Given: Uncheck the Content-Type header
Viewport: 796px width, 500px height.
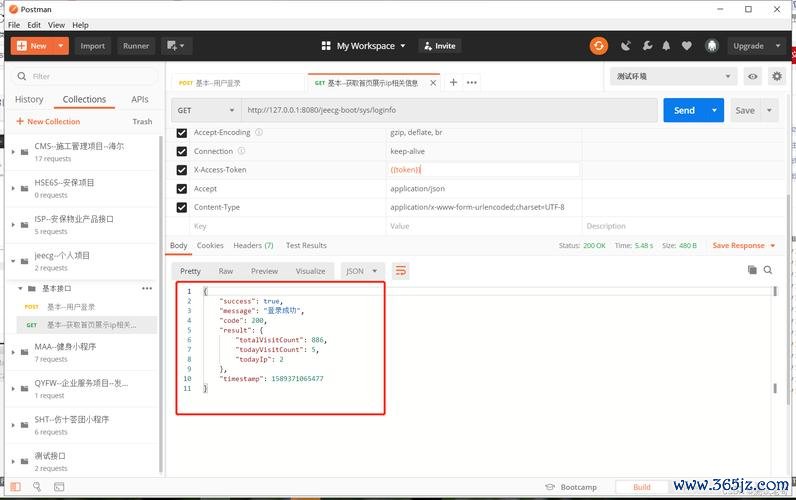Looking at the screenshot, I should pyautogui.click(x=181, y=208).
